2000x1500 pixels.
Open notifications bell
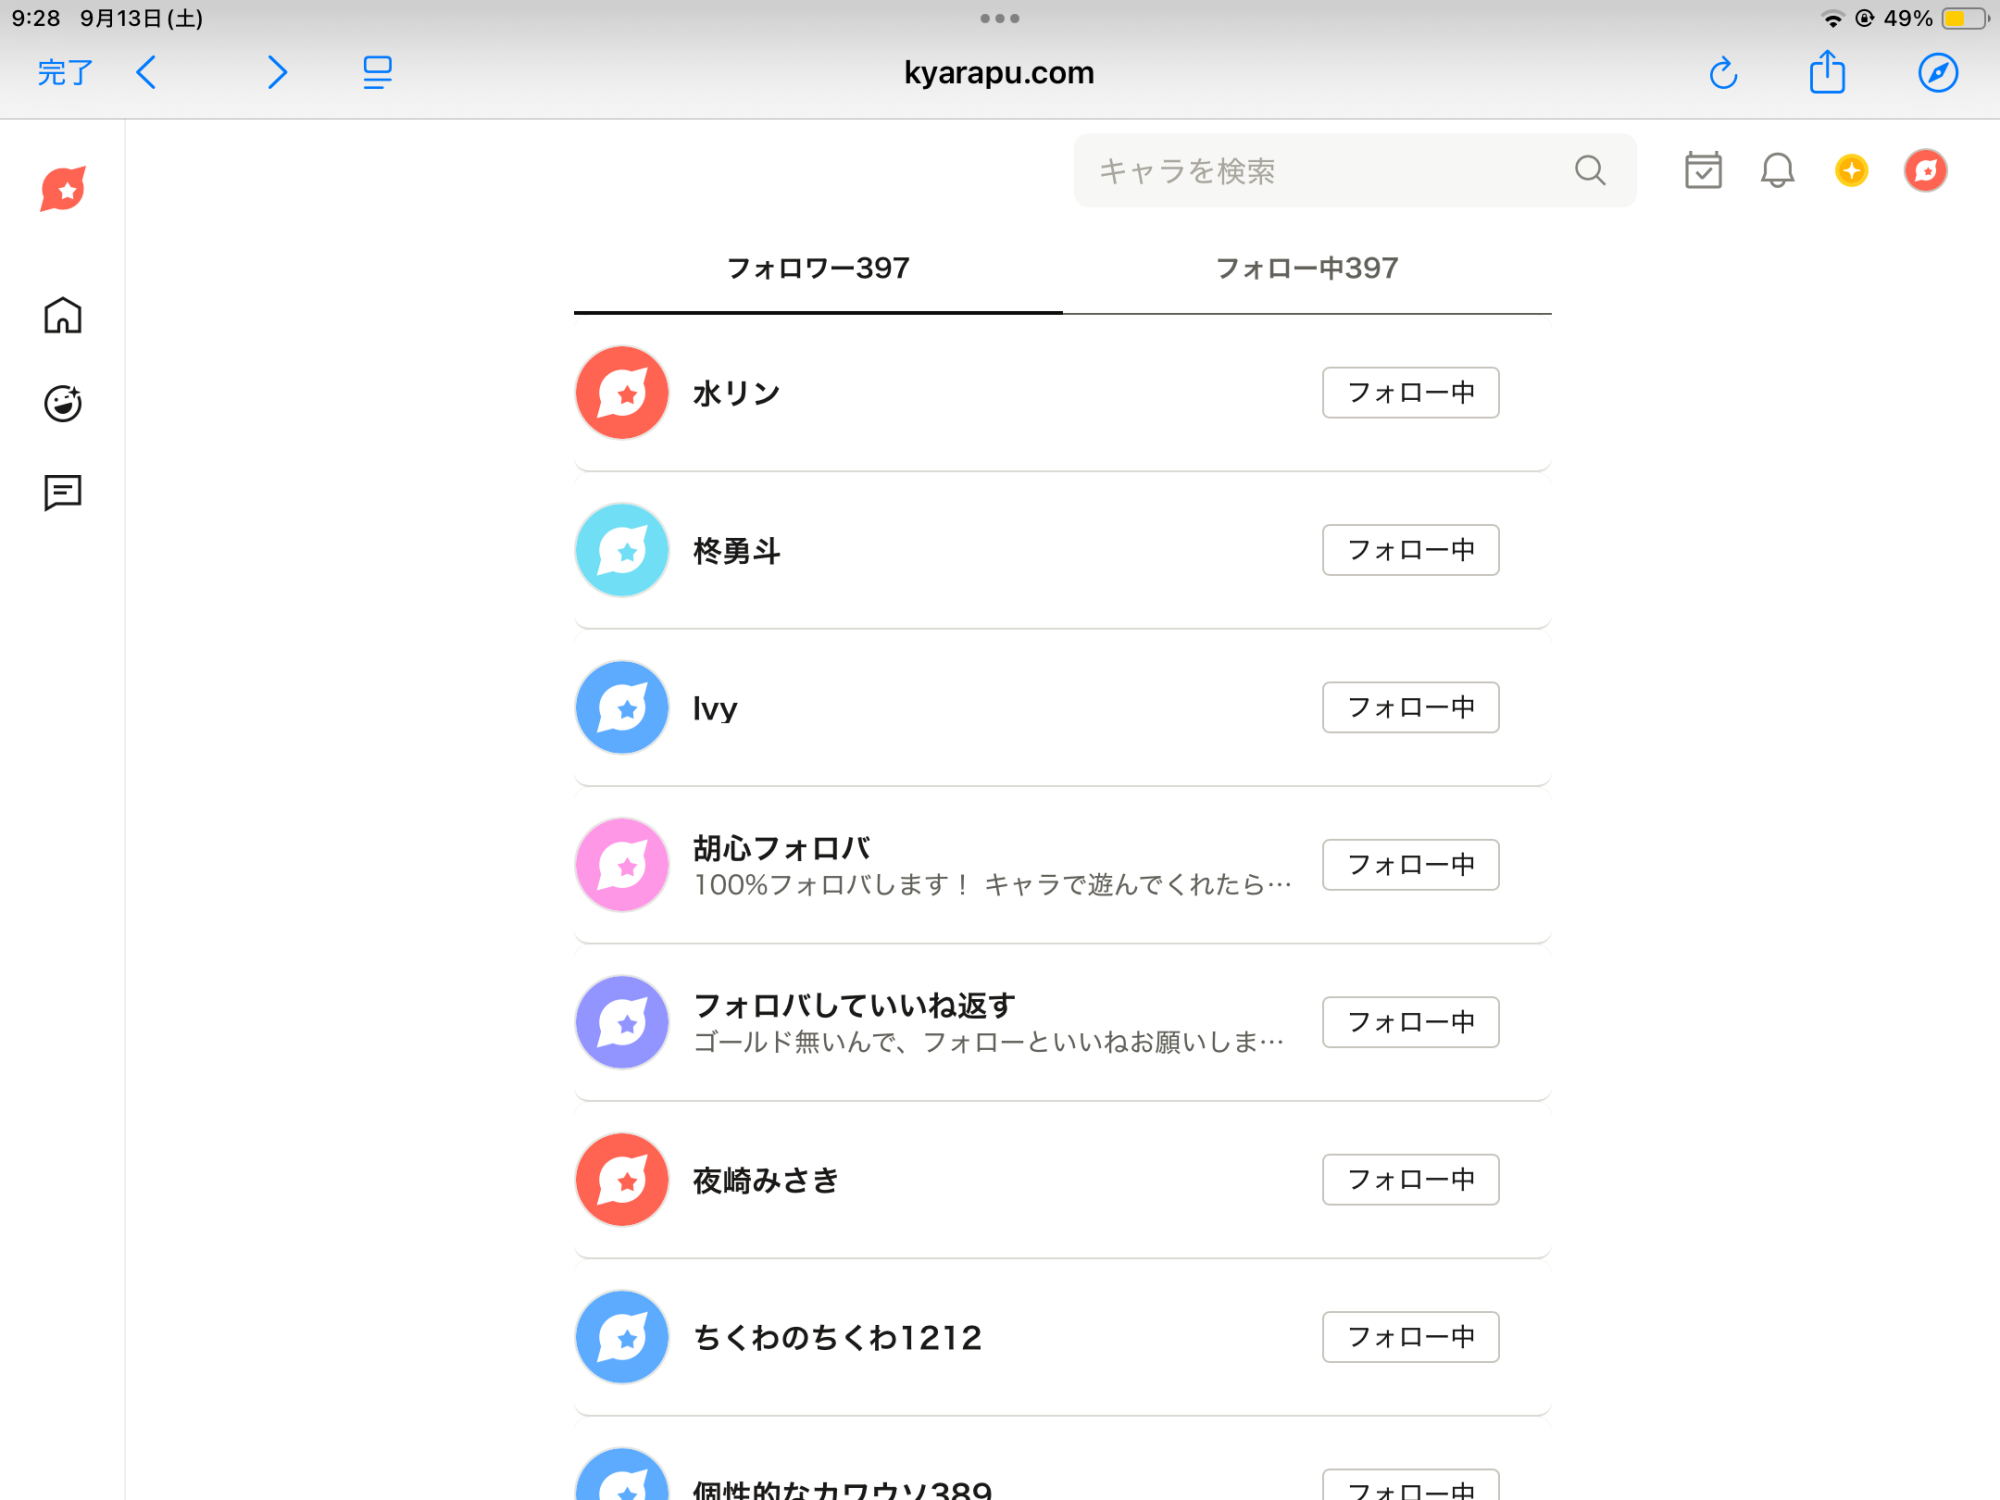point(1777,171)
